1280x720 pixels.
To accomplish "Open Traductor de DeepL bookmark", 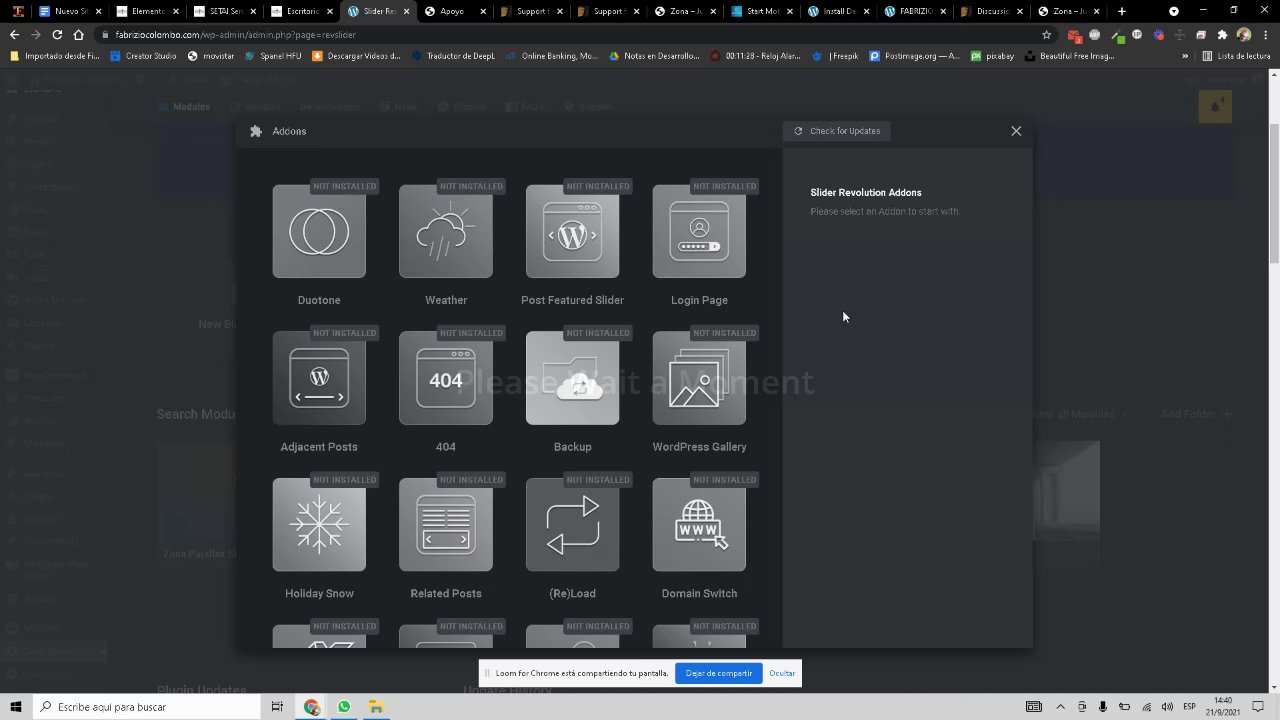I will (x=453, y=56).
